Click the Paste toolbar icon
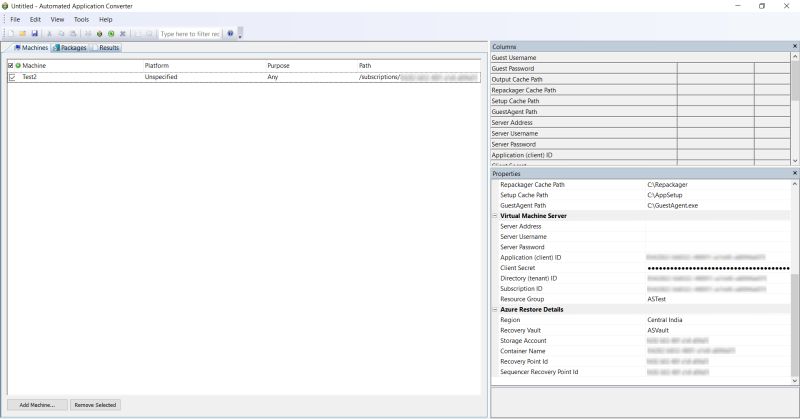Screen dimensions: 800x419 tap(73, 34)
